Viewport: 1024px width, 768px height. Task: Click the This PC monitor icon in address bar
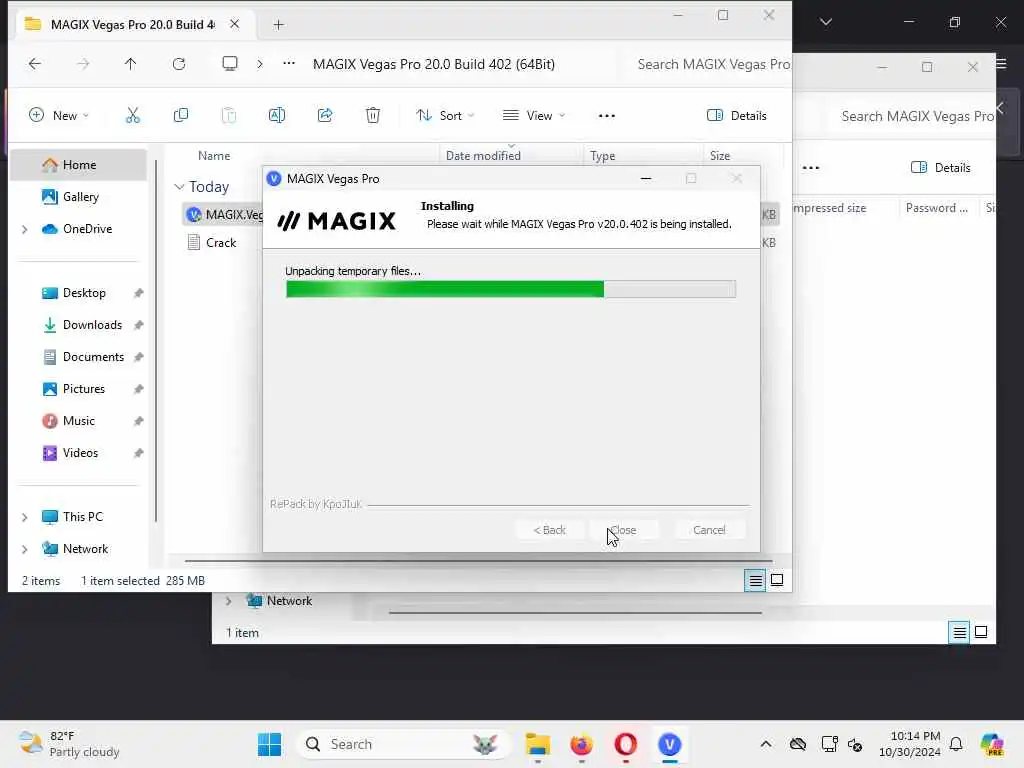click(x=230, y=63)
